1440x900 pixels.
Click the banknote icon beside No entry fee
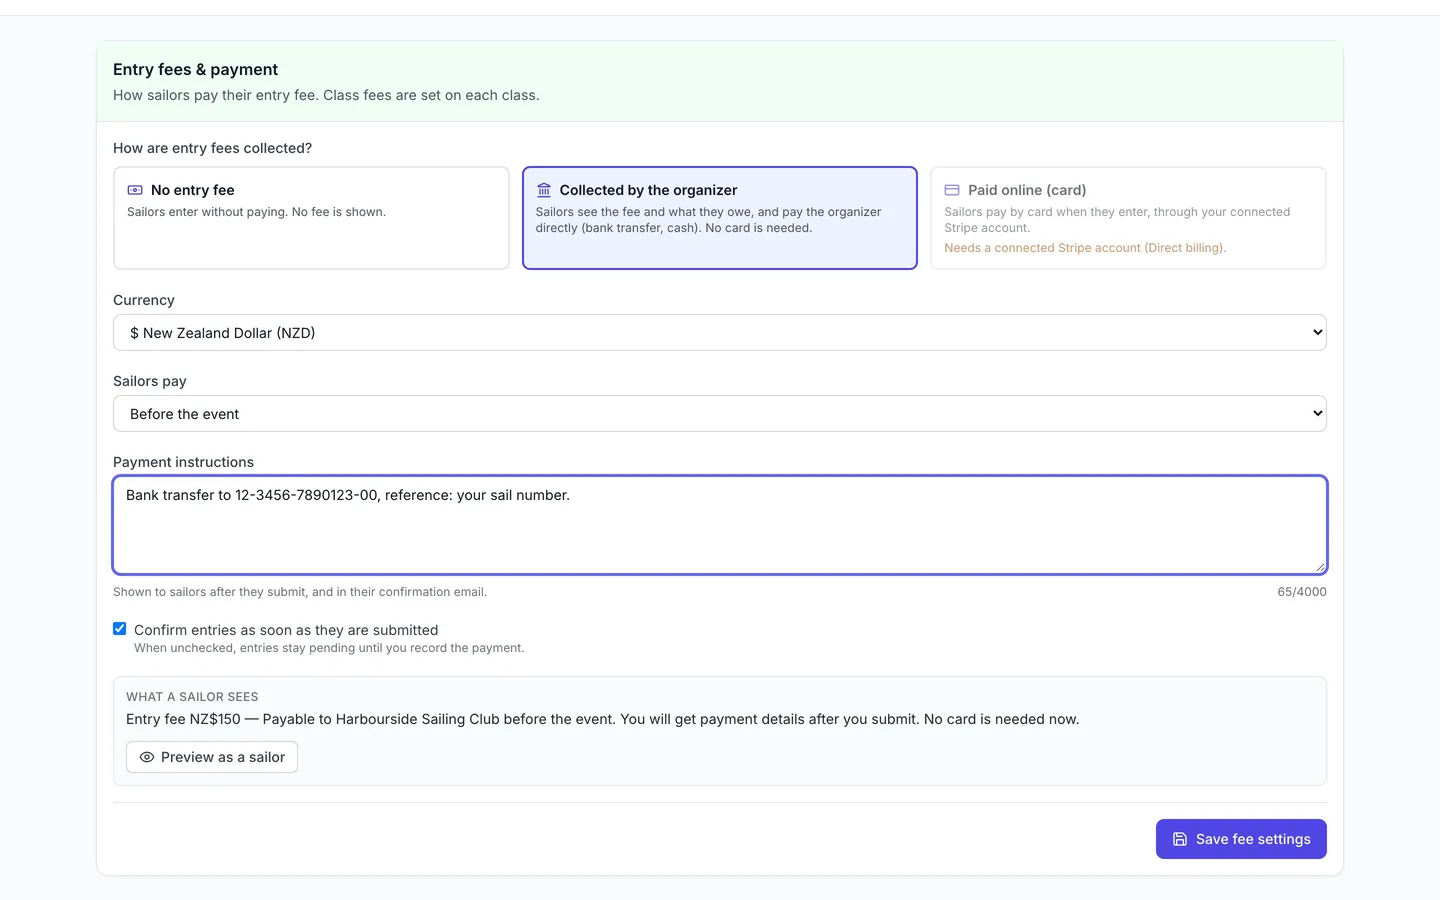[x=135, y=190]
